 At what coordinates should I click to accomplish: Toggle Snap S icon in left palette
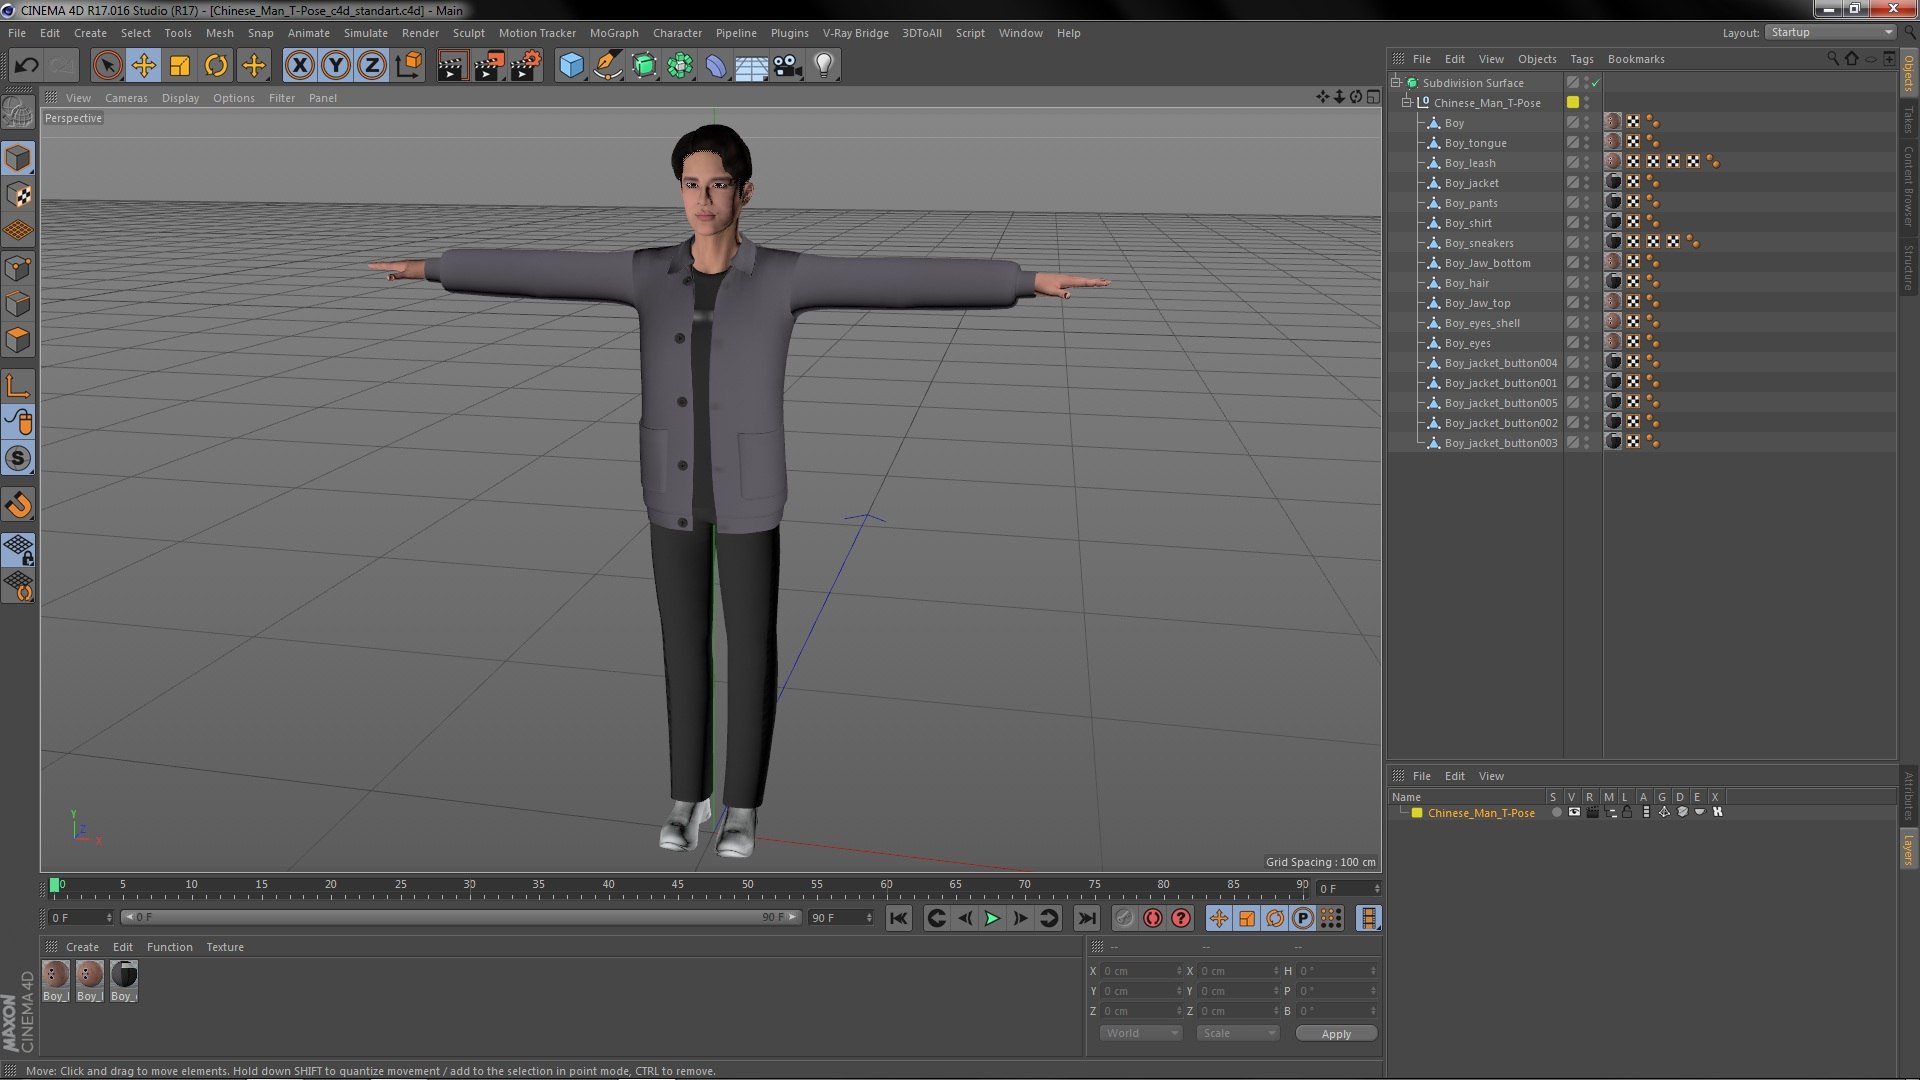(x=19, y=459)
